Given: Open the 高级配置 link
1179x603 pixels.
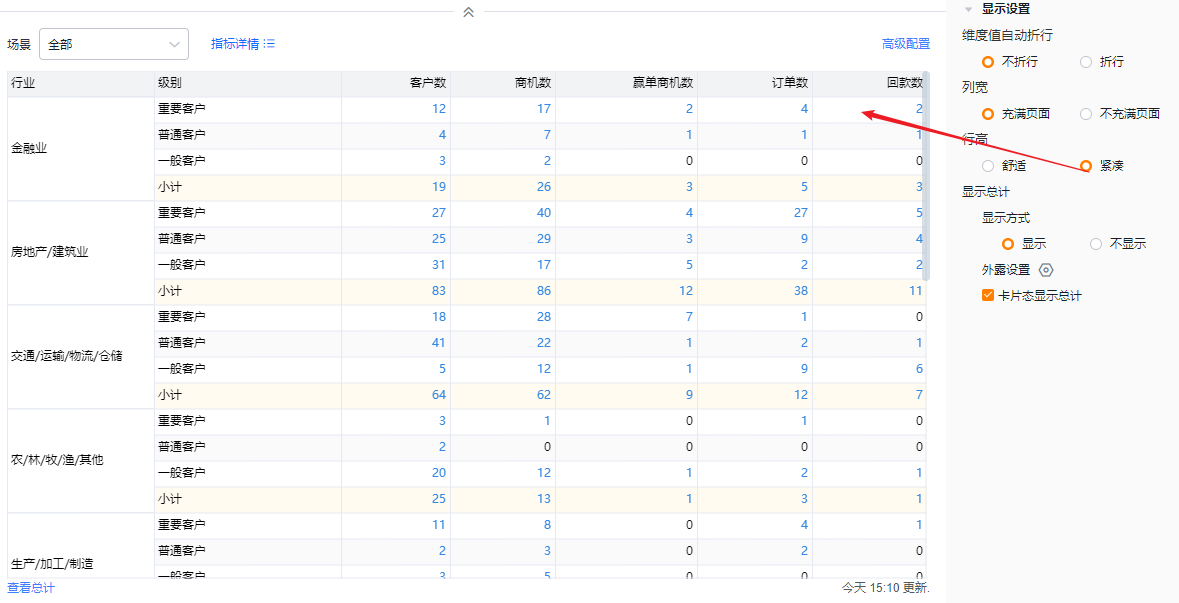Looking at the screenshot, I should (905, 44).
